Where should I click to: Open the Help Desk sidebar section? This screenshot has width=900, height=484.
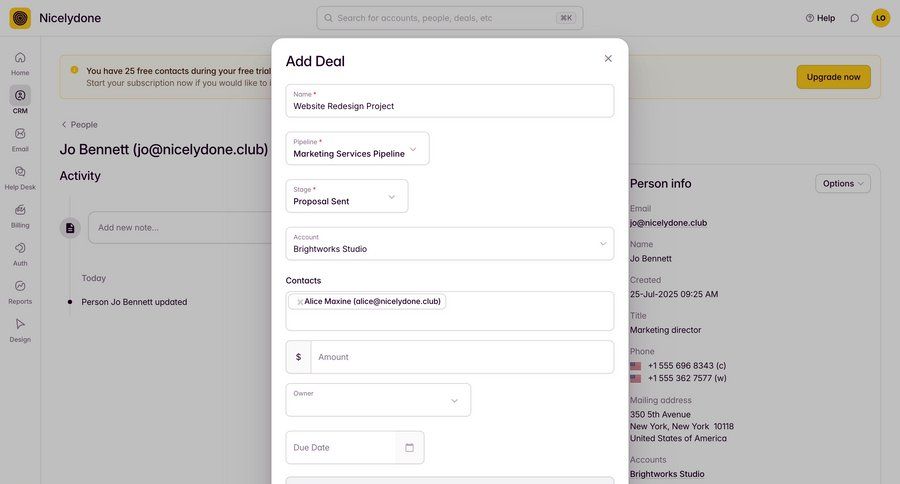(20, 178)
